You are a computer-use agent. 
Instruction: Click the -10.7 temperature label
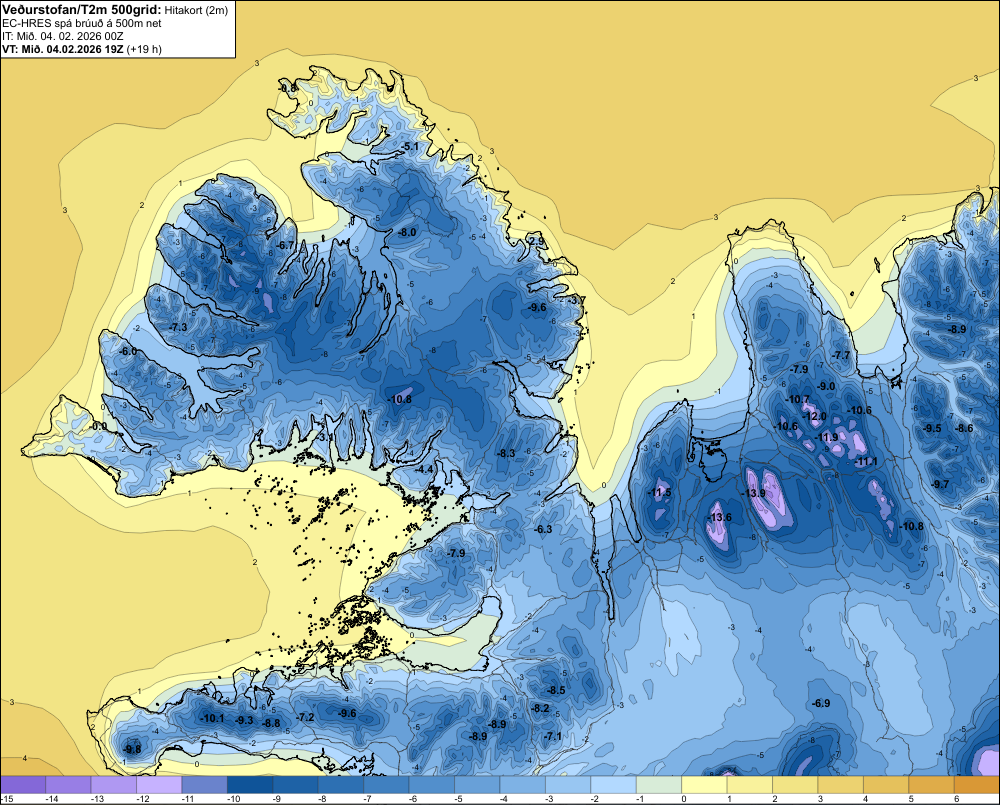[x=797, y=400]
